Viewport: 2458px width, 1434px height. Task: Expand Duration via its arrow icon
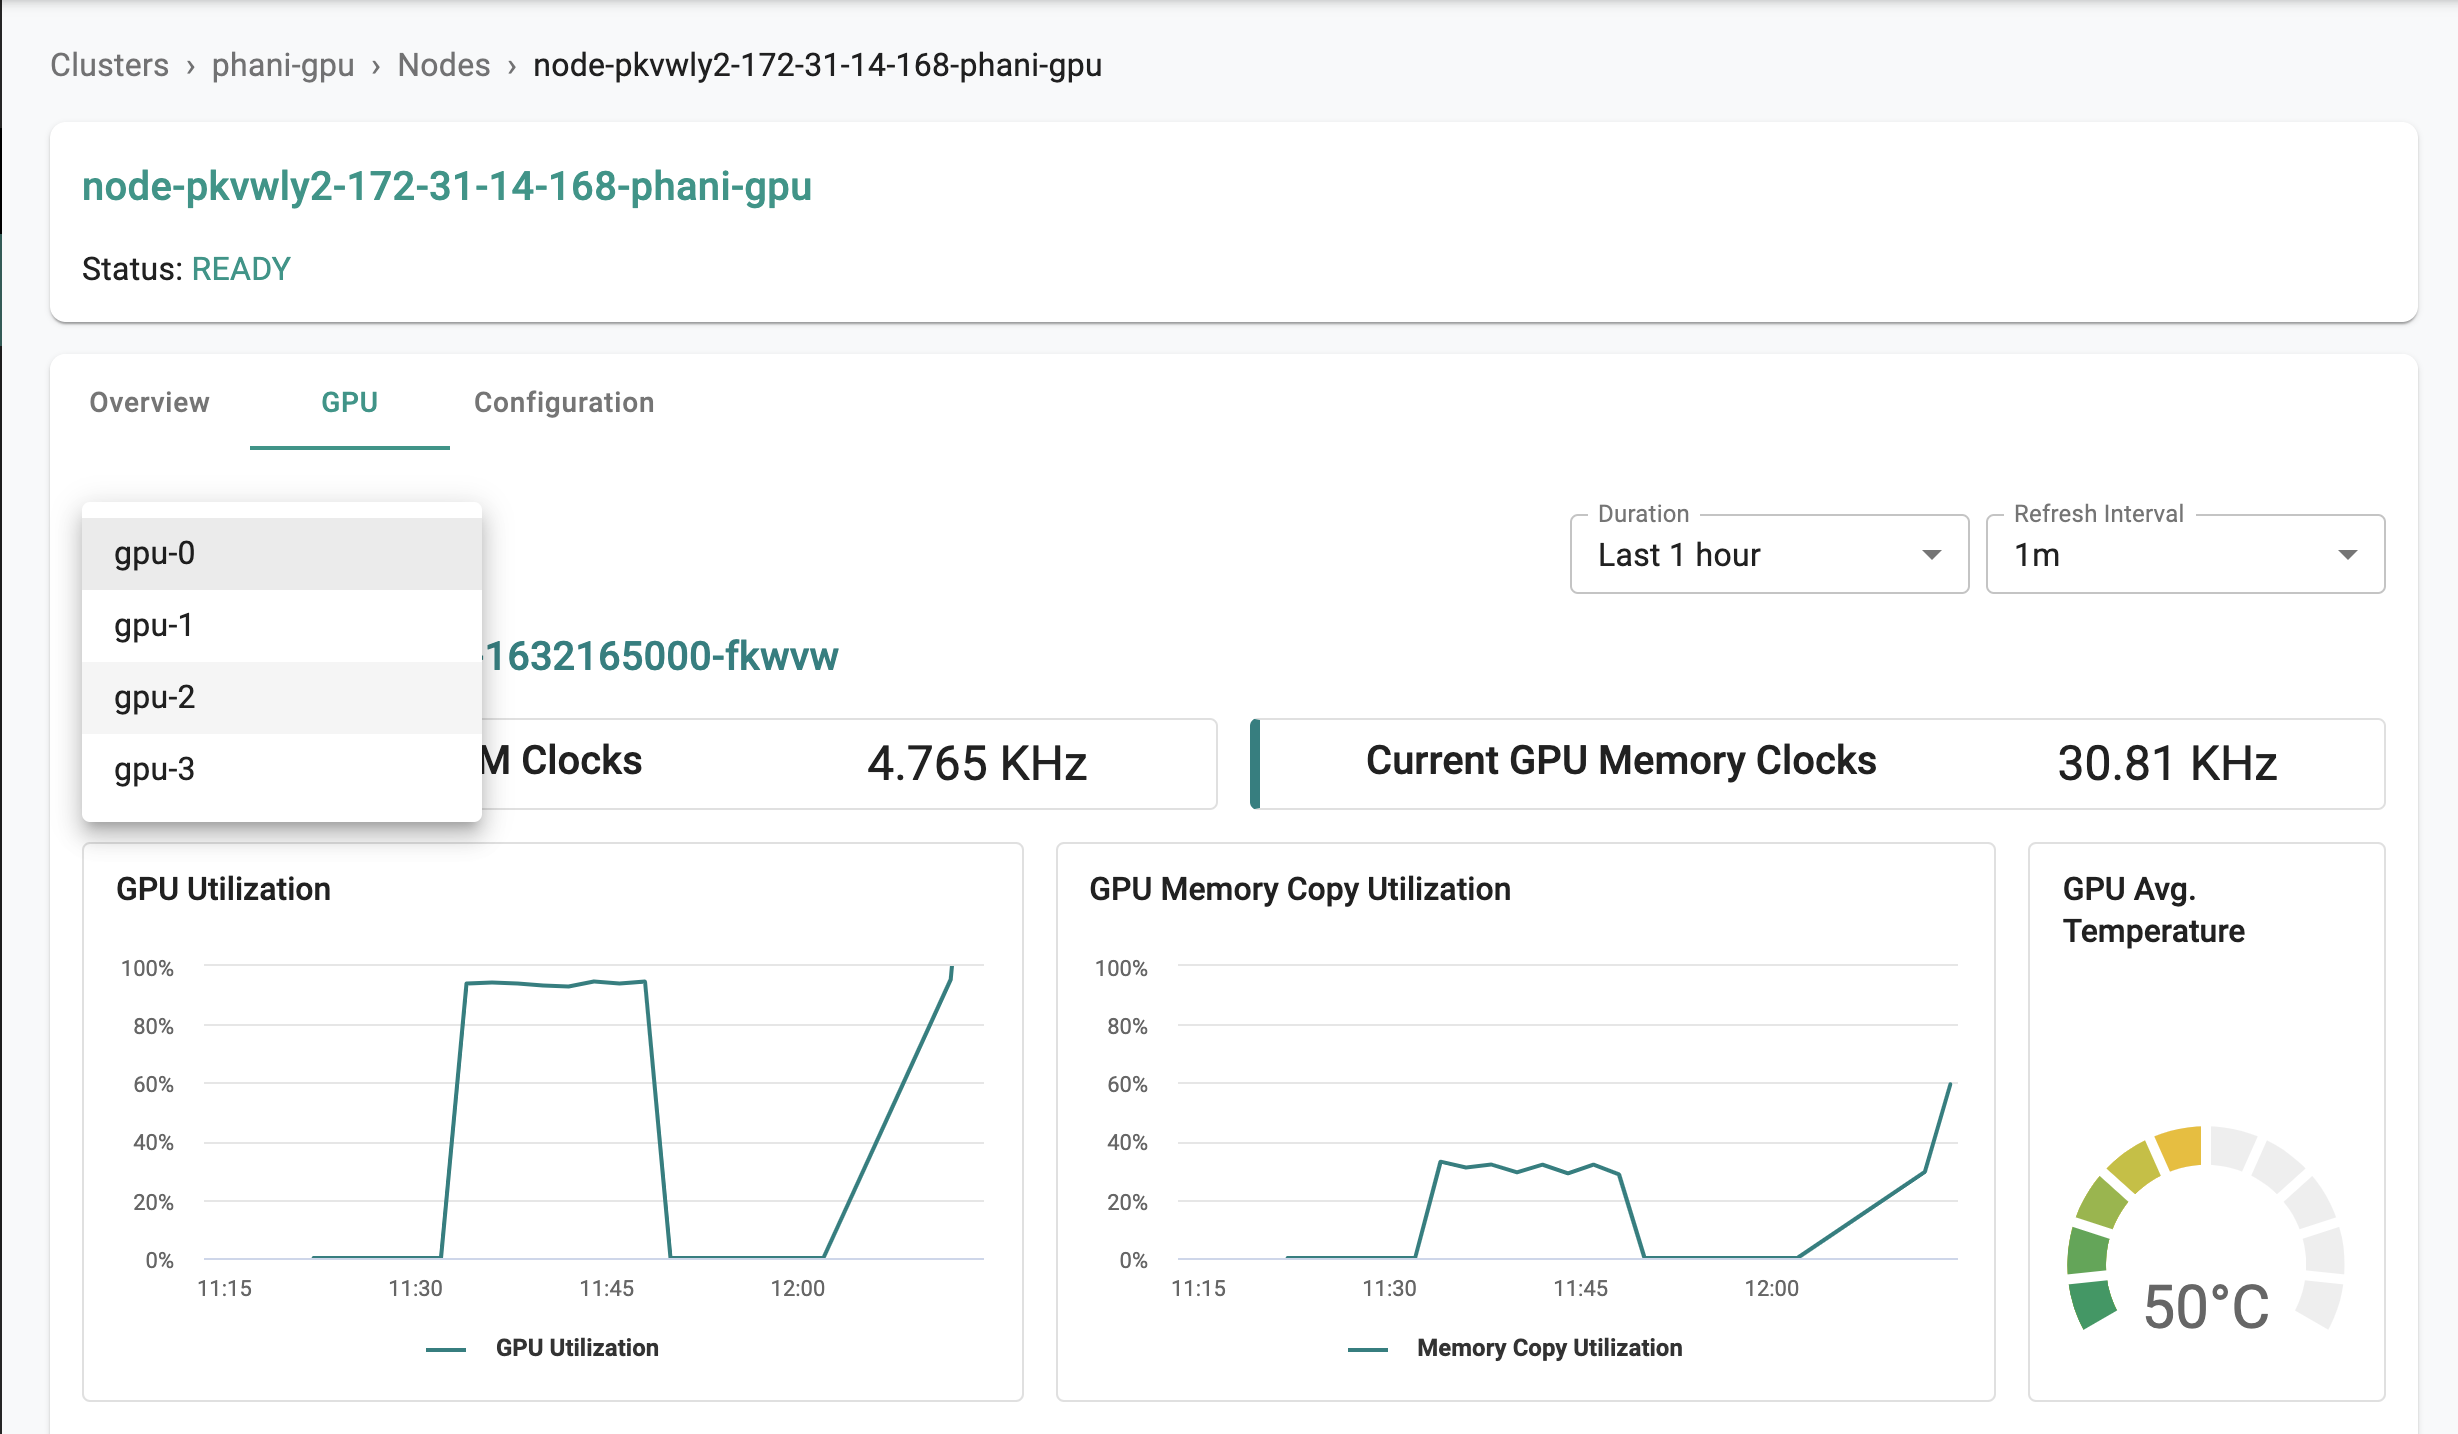click(1932, 555)
